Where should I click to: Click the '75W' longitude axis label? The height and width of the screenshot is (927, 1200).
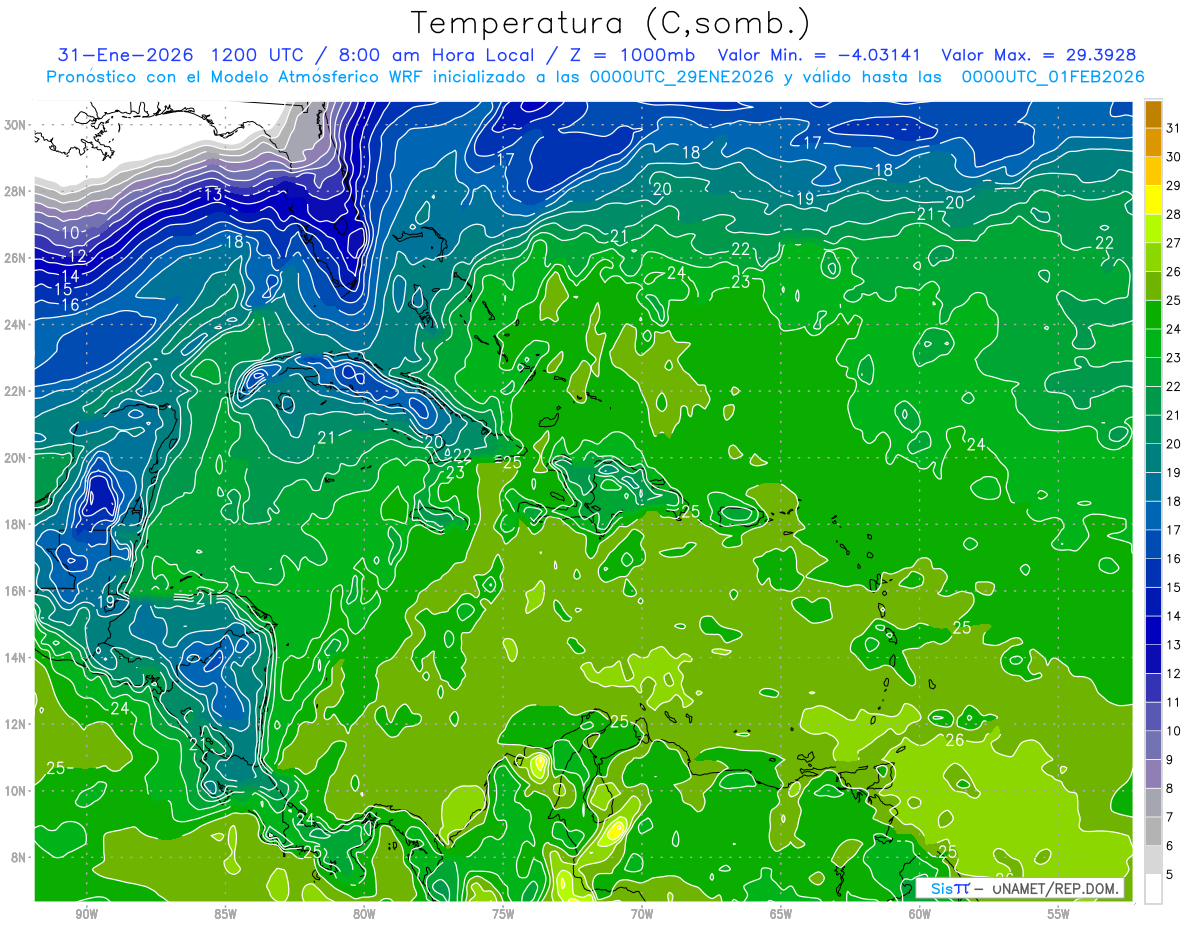tap(503, 915)
